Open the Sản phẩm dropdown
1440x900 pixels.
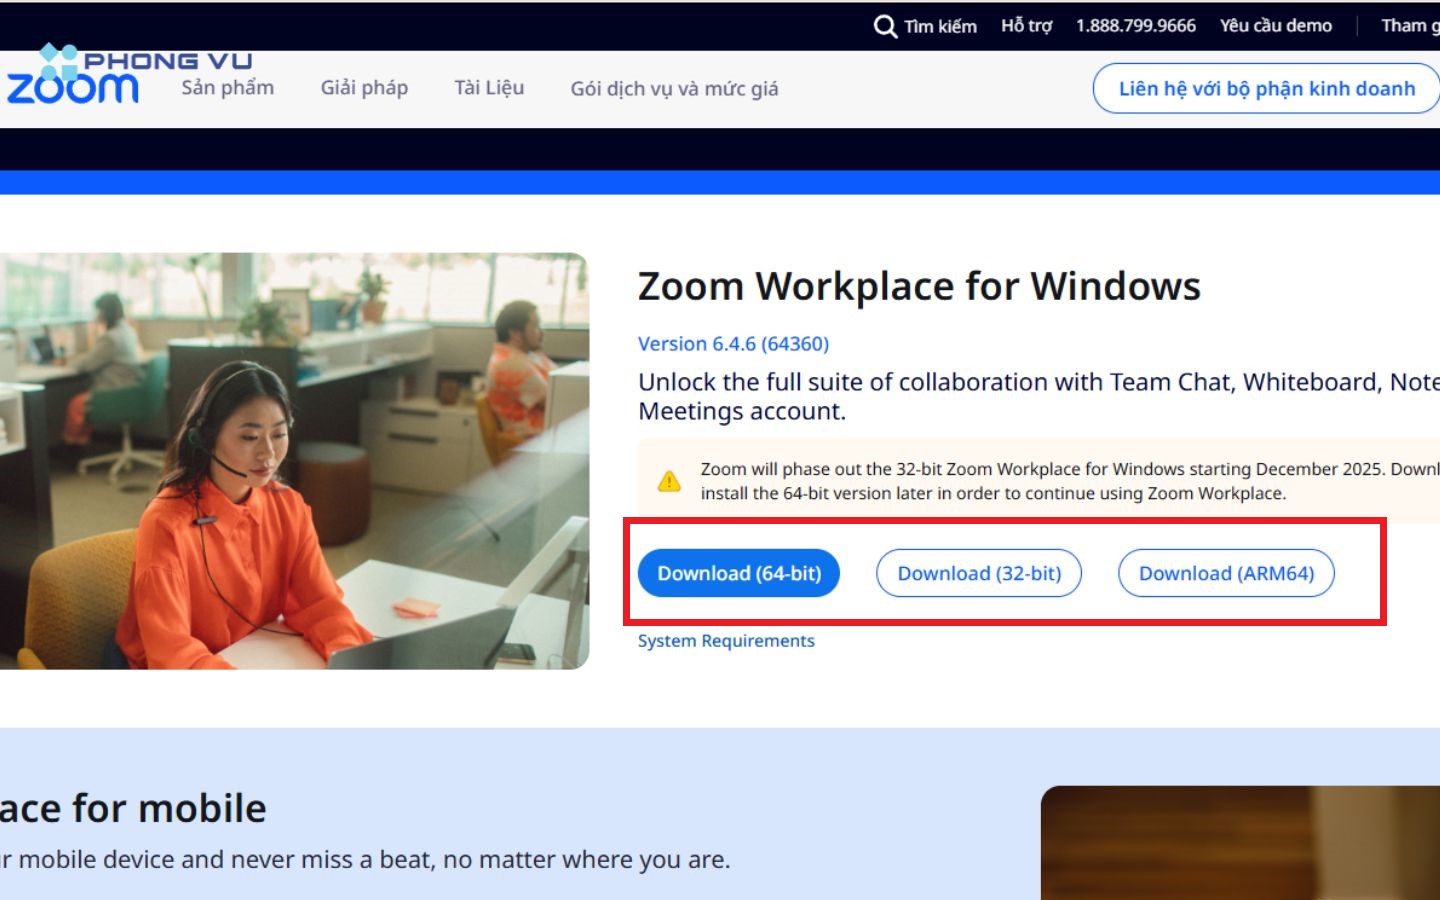coord(226,88)
